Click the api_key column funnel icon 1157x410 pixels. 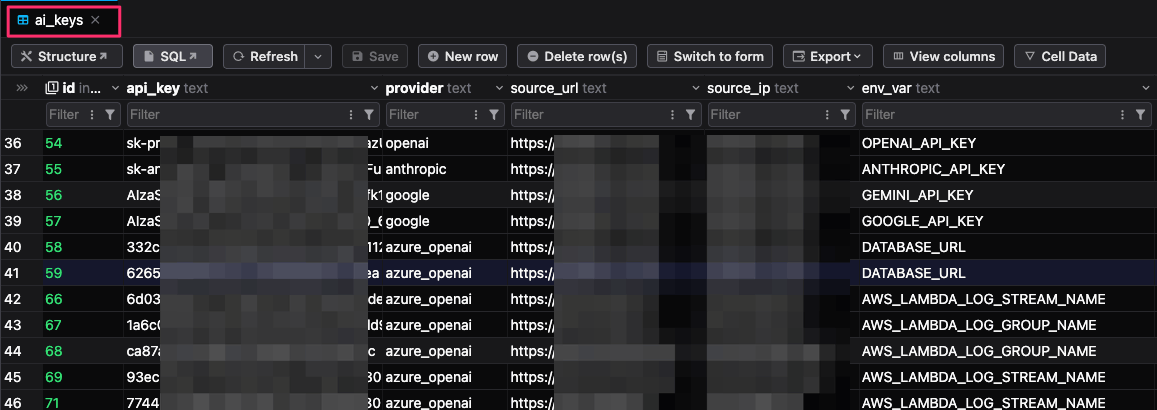click(370, 114)
